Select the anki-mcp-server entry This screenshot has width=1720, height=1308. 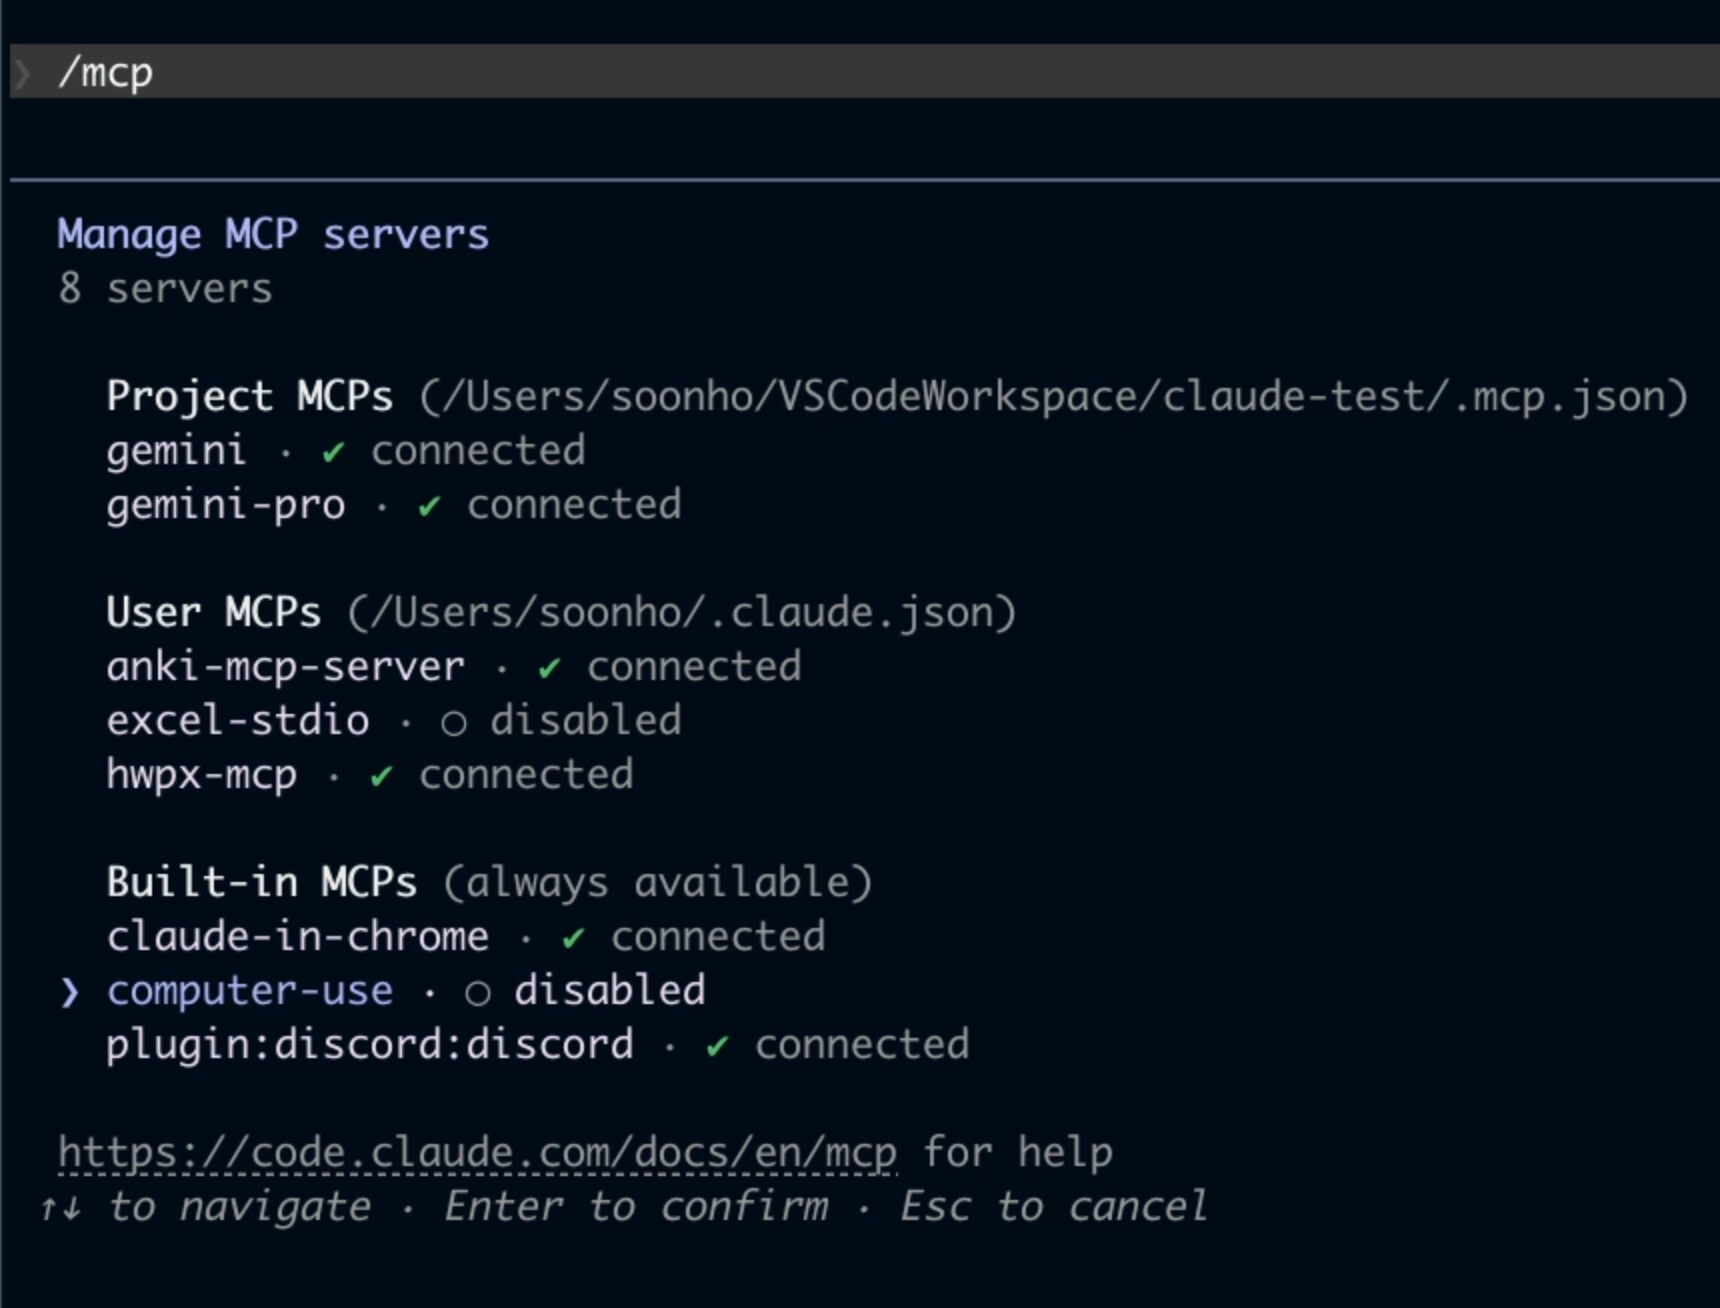click(454, 667)
